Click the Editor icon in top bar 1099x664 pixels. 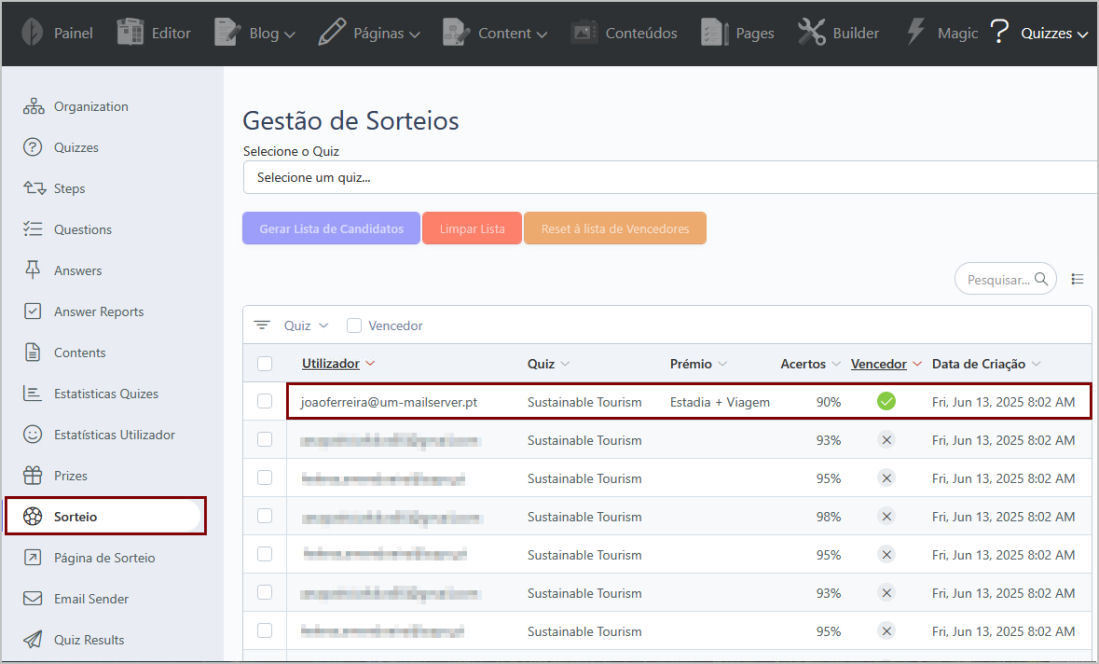130,32
